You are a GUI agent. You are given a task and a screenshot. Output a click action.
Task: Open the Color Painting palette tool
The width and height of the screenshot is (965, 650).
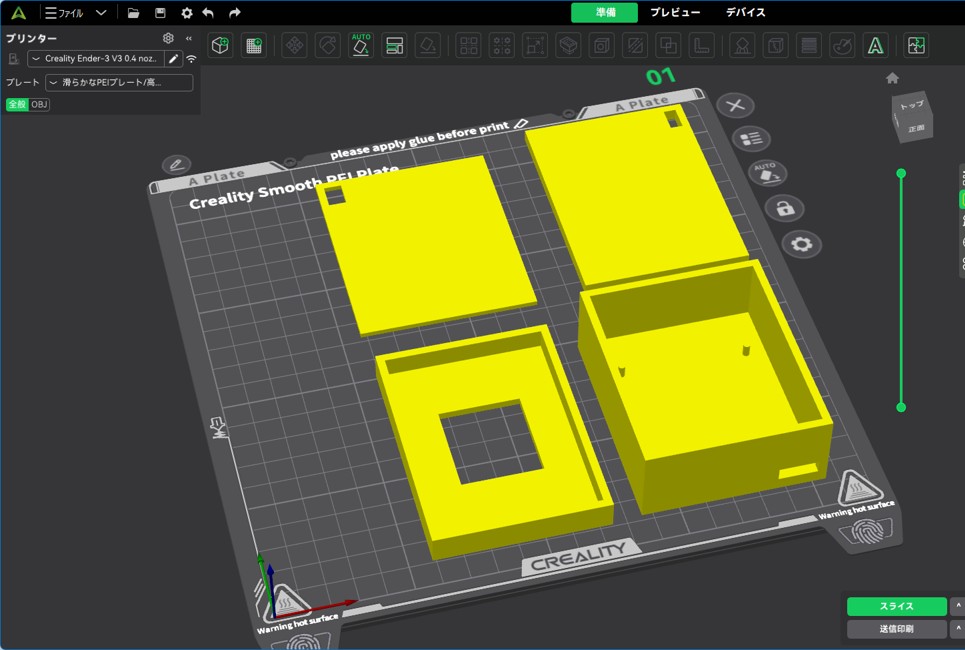tap(842, 45)
